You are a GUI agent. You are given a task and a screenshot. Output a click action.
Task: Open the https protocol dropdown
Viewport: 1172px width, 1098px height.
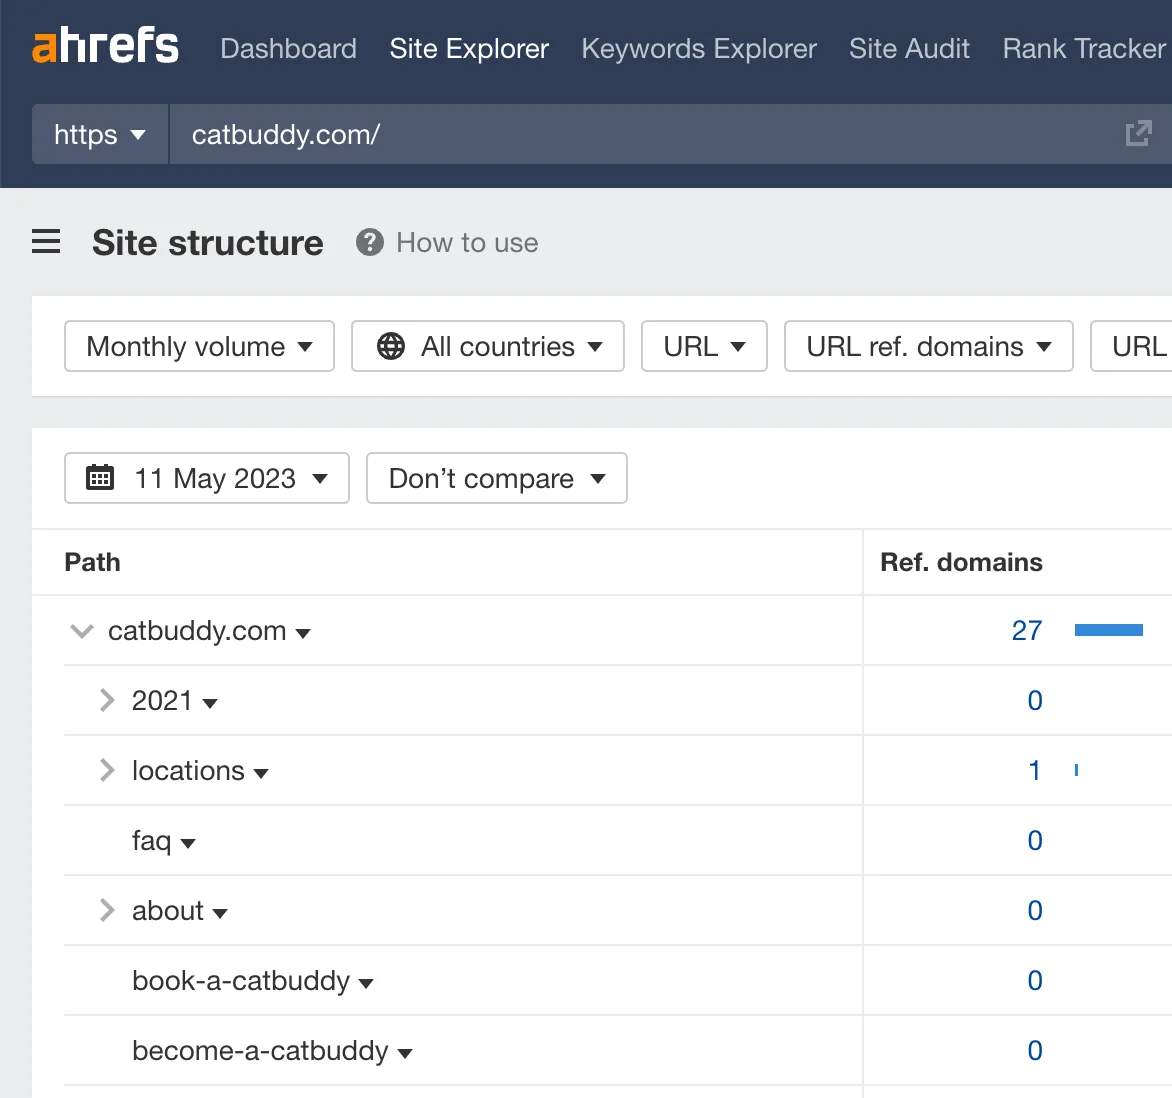click(x=100, y=135)
